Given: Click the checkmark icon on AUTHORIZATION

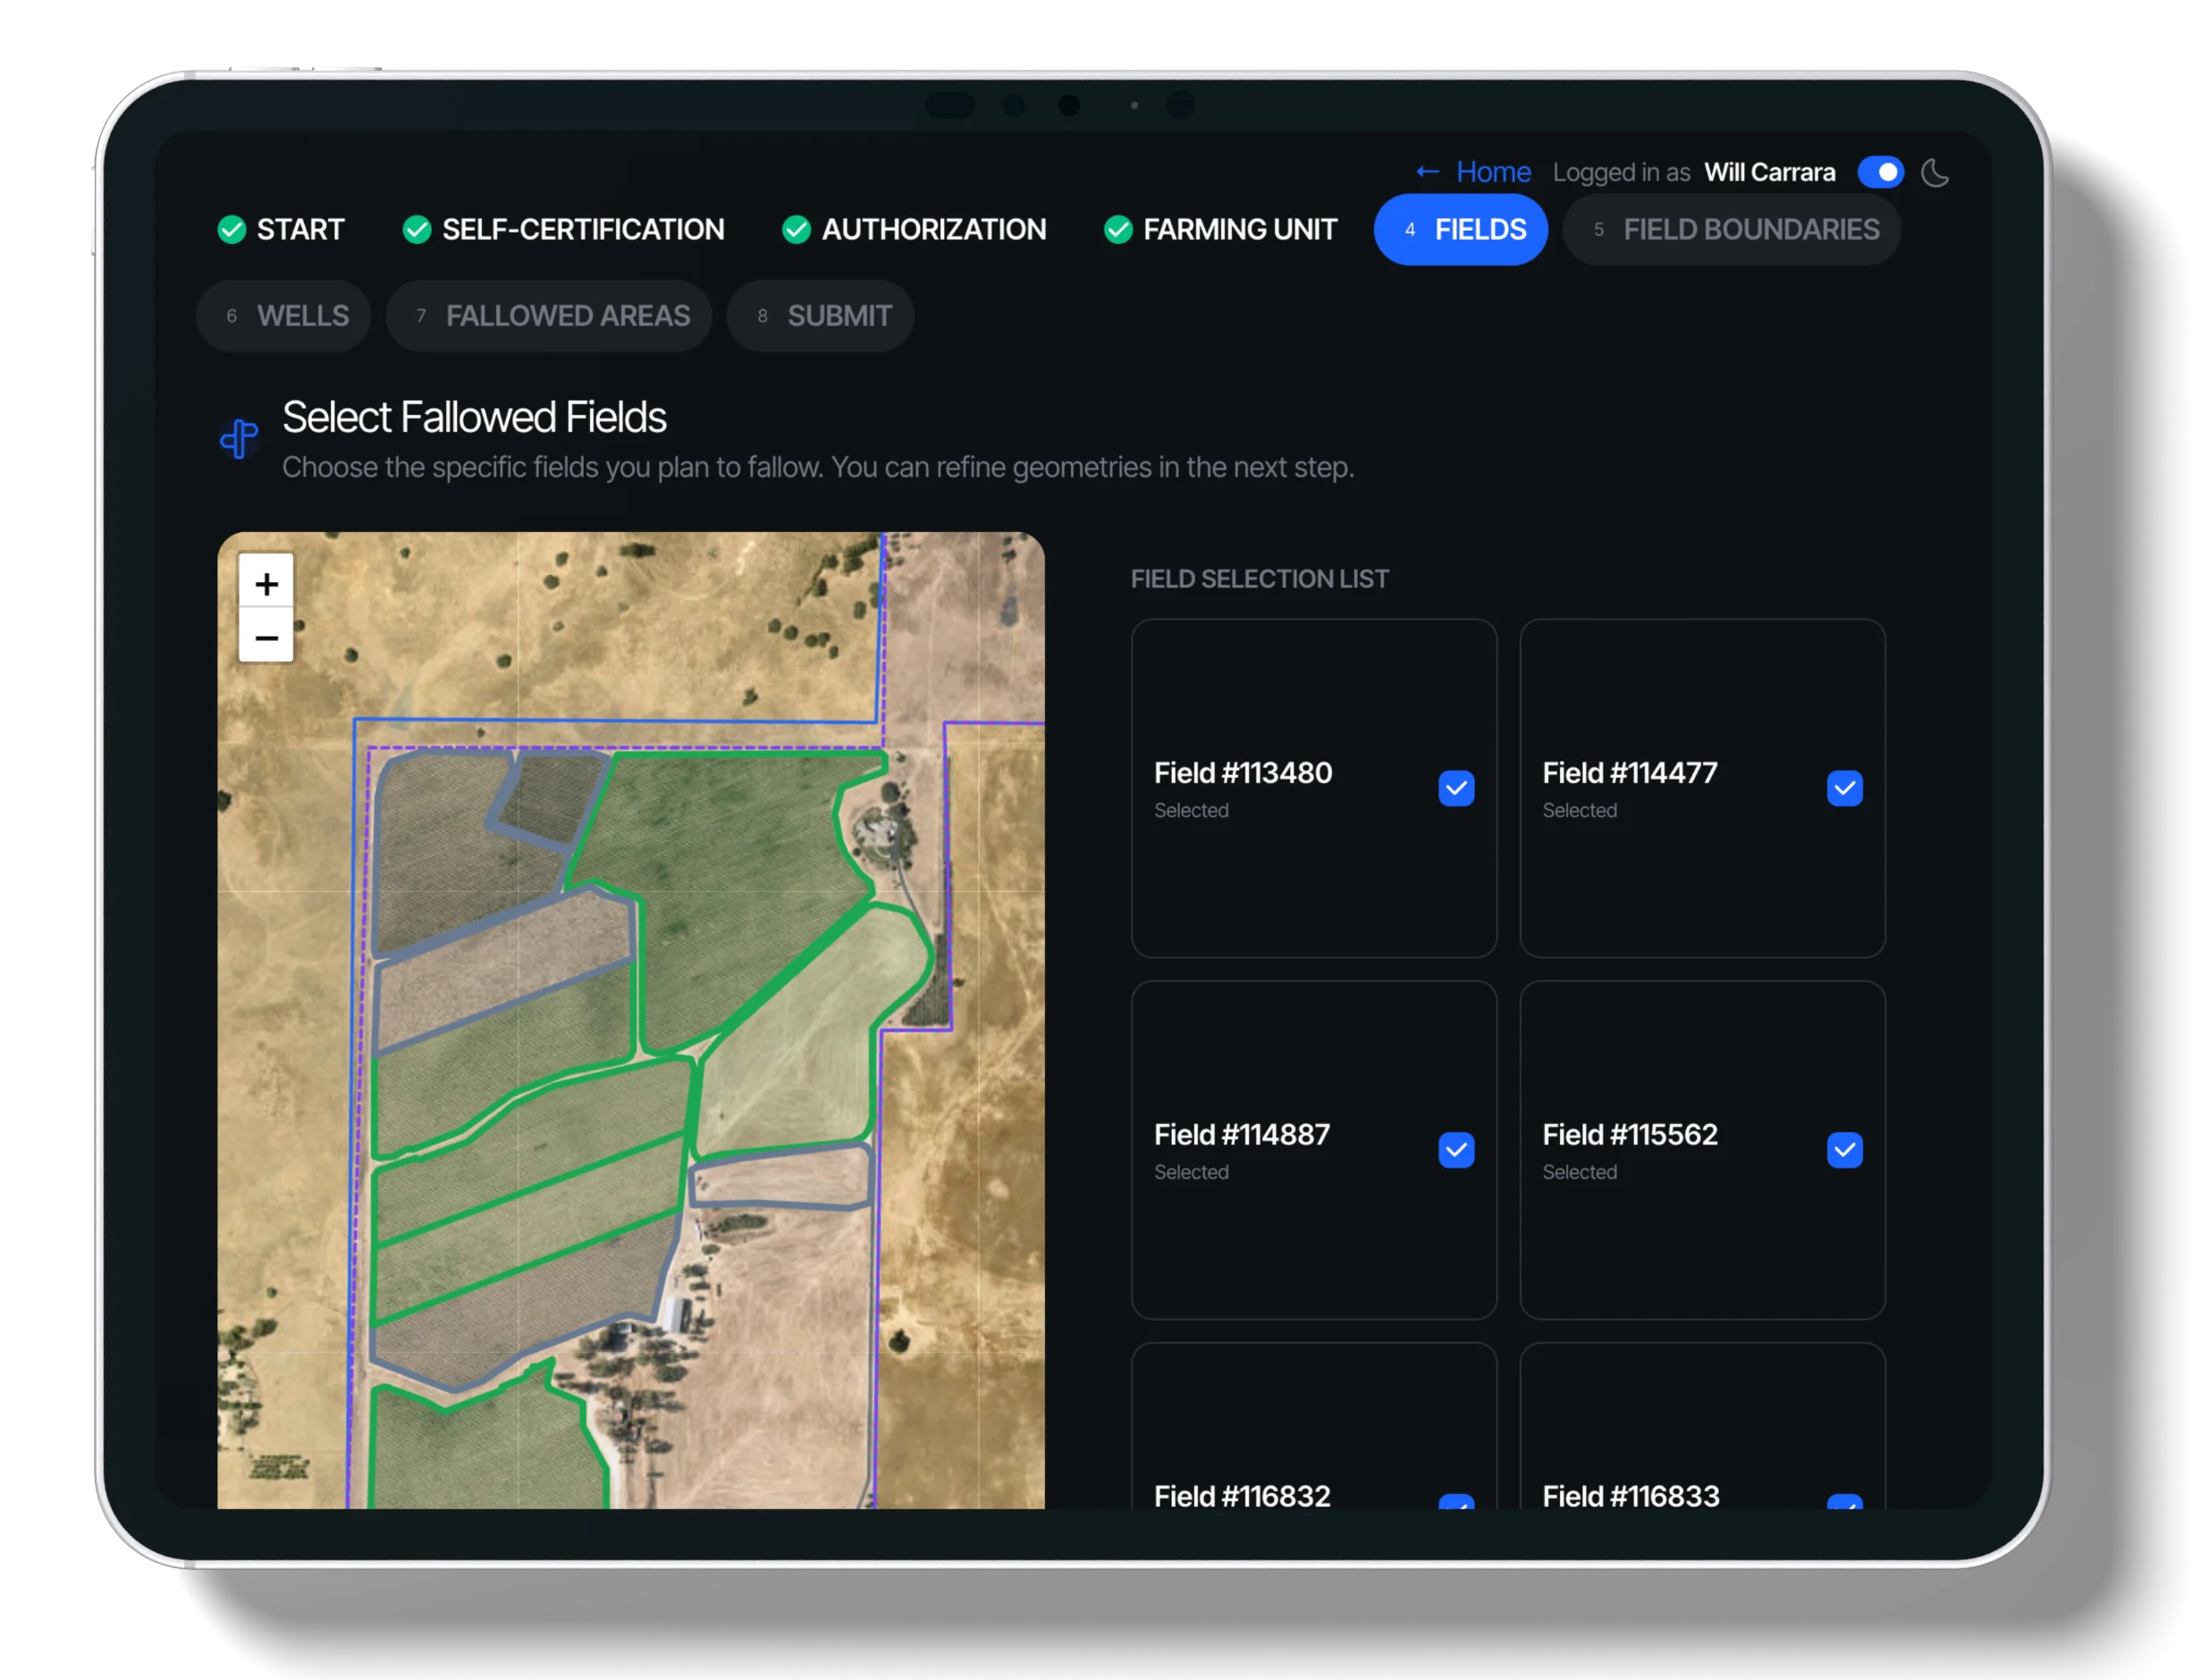Looking at the screenshot, I should 796,229.
